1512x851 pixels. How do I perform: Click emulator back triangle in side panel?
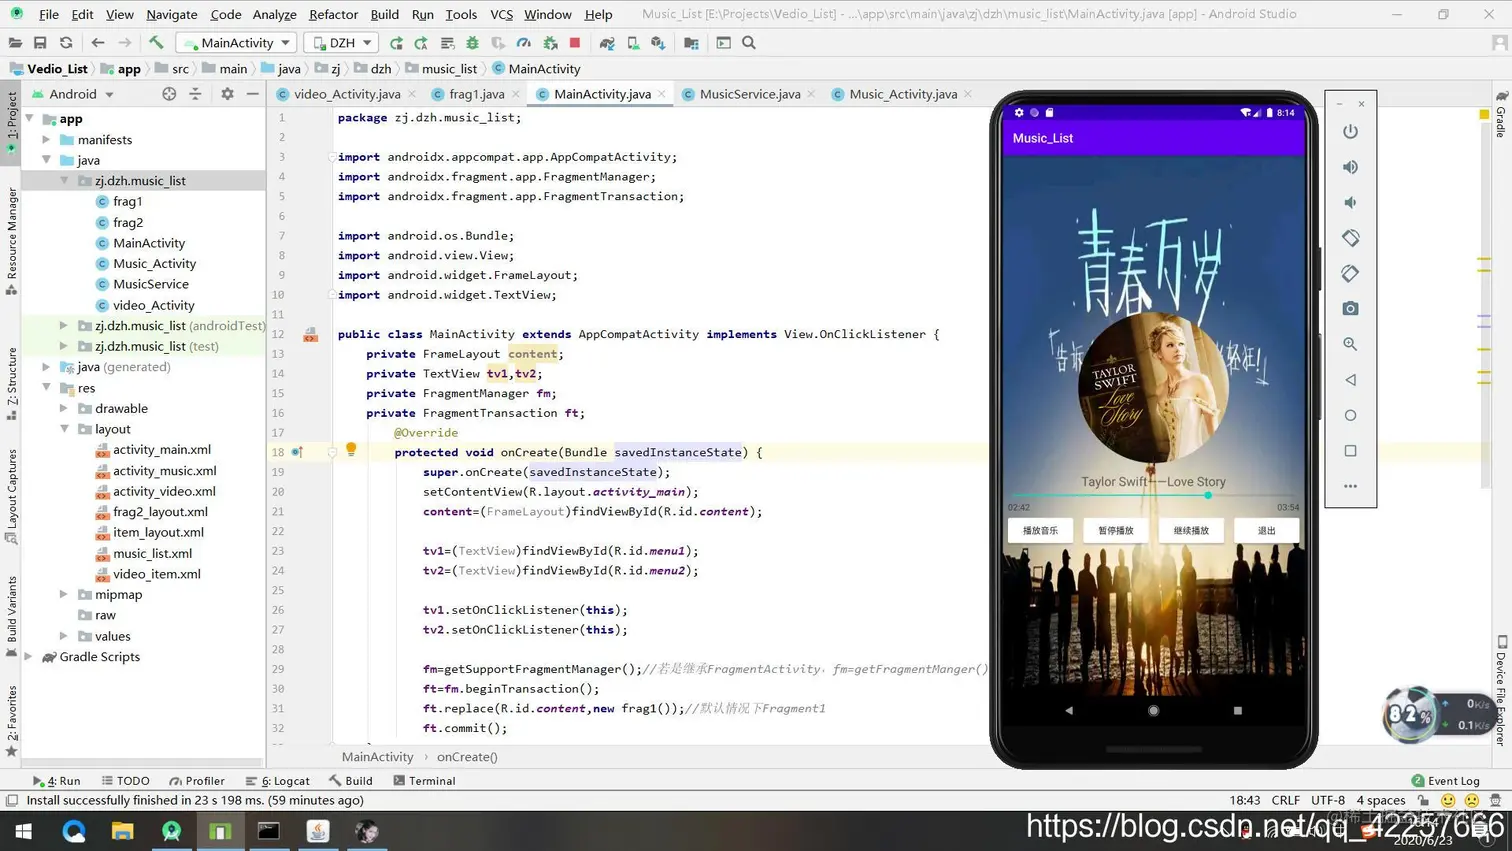1350,380
